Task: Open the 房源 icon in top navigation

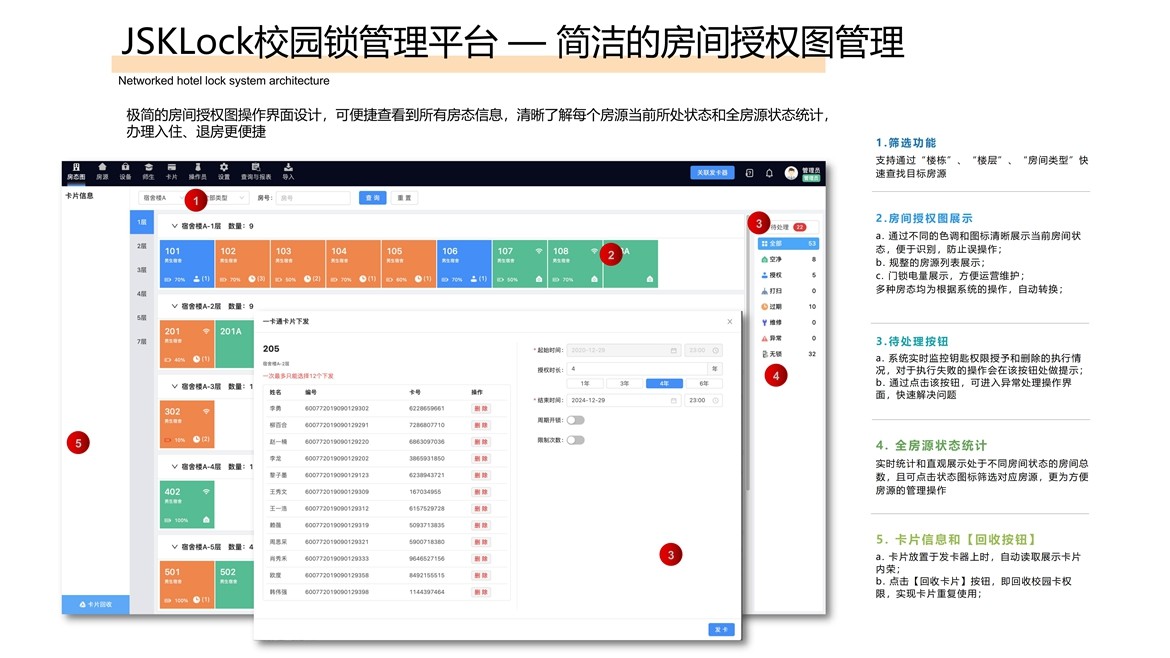Action: [102, 170]
